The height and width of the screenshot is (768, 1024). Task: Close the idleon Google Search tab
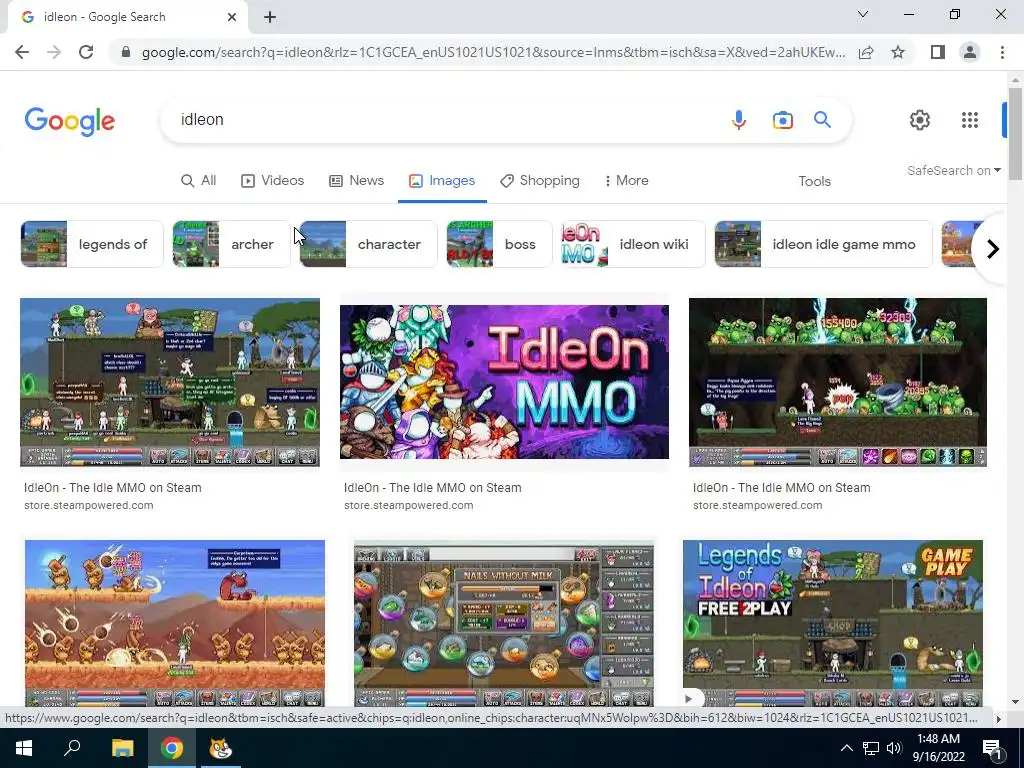(232, 17)
